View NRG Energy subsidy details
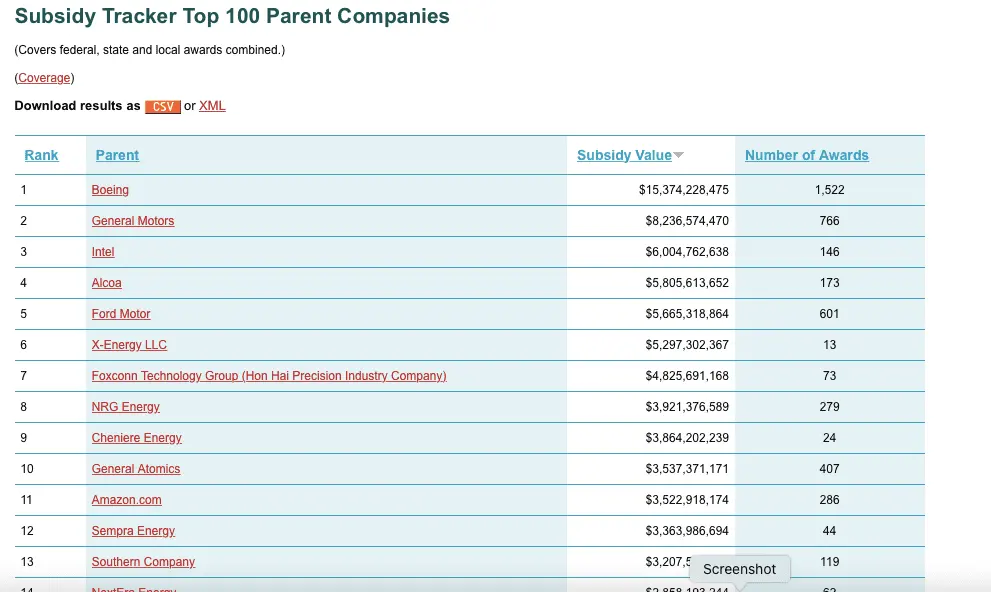Viewport: 991px width, 592px height. click(126, 407)
